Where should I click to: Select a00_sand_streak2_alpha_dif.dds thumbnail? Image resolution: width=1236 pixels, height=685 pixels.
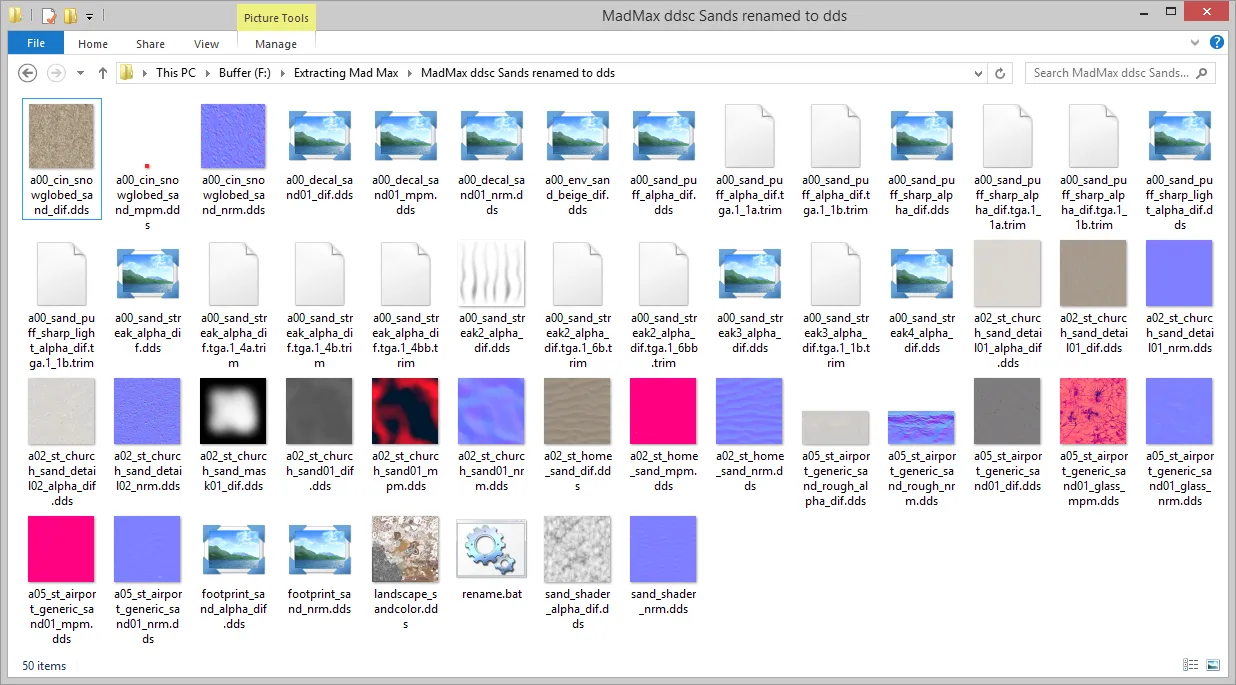(x=492, y=274)
